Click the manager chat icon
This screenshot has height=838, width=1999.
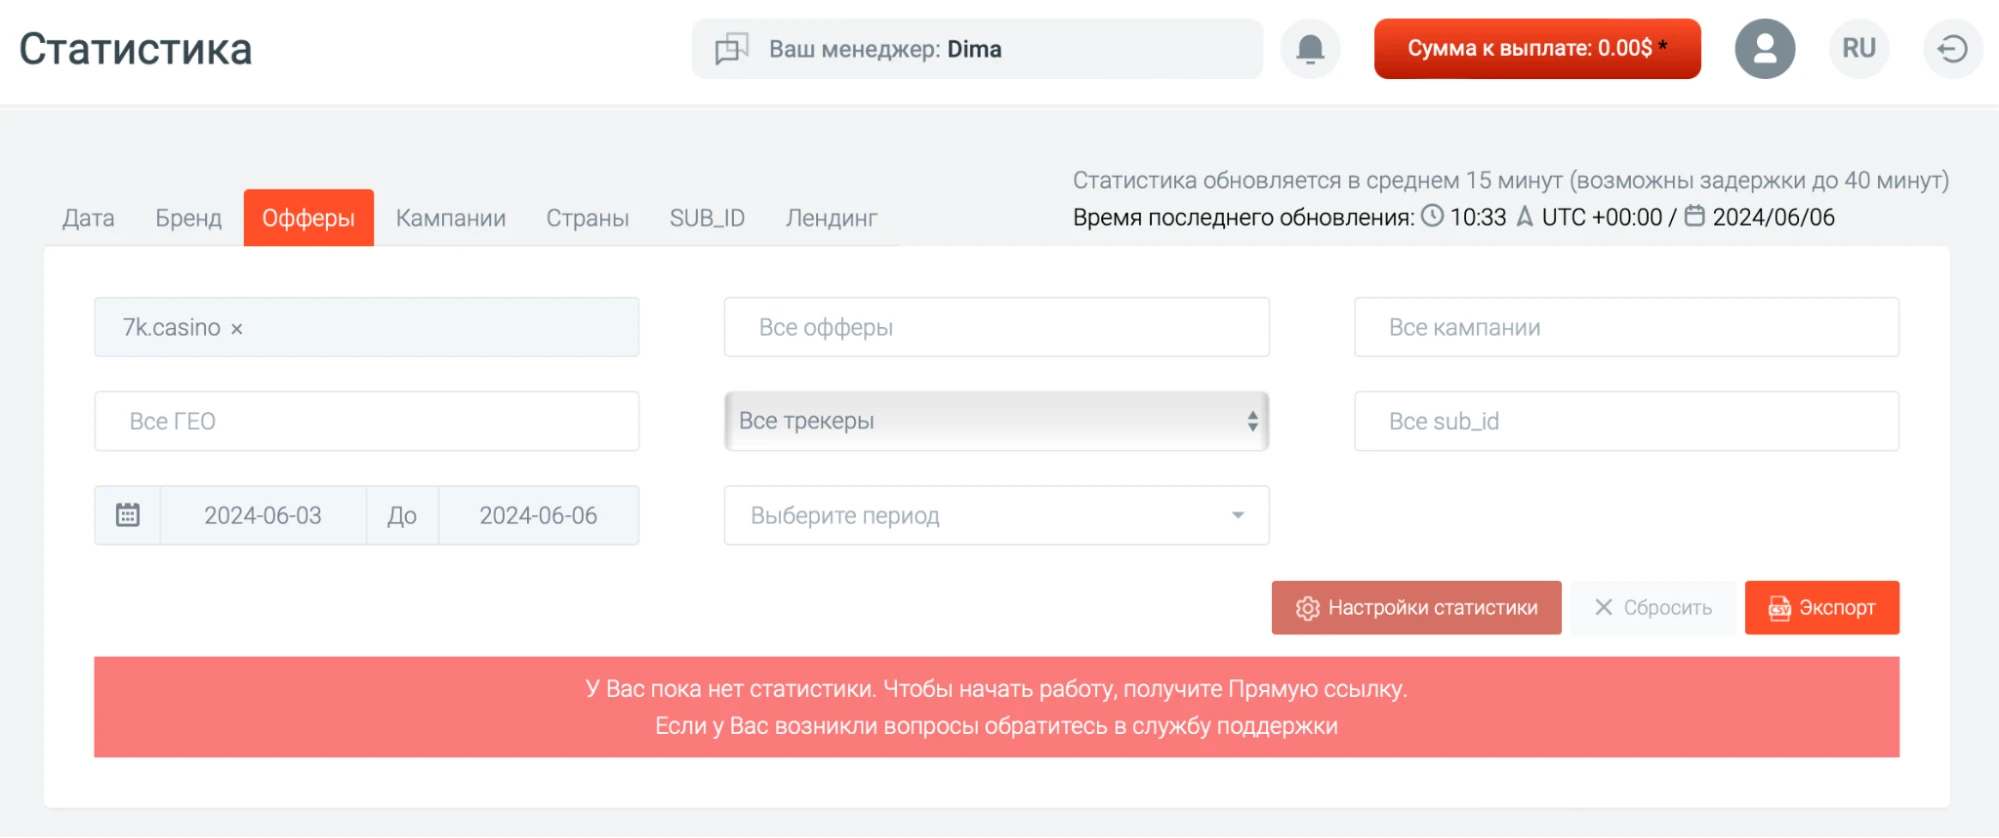tap(731, 49)
